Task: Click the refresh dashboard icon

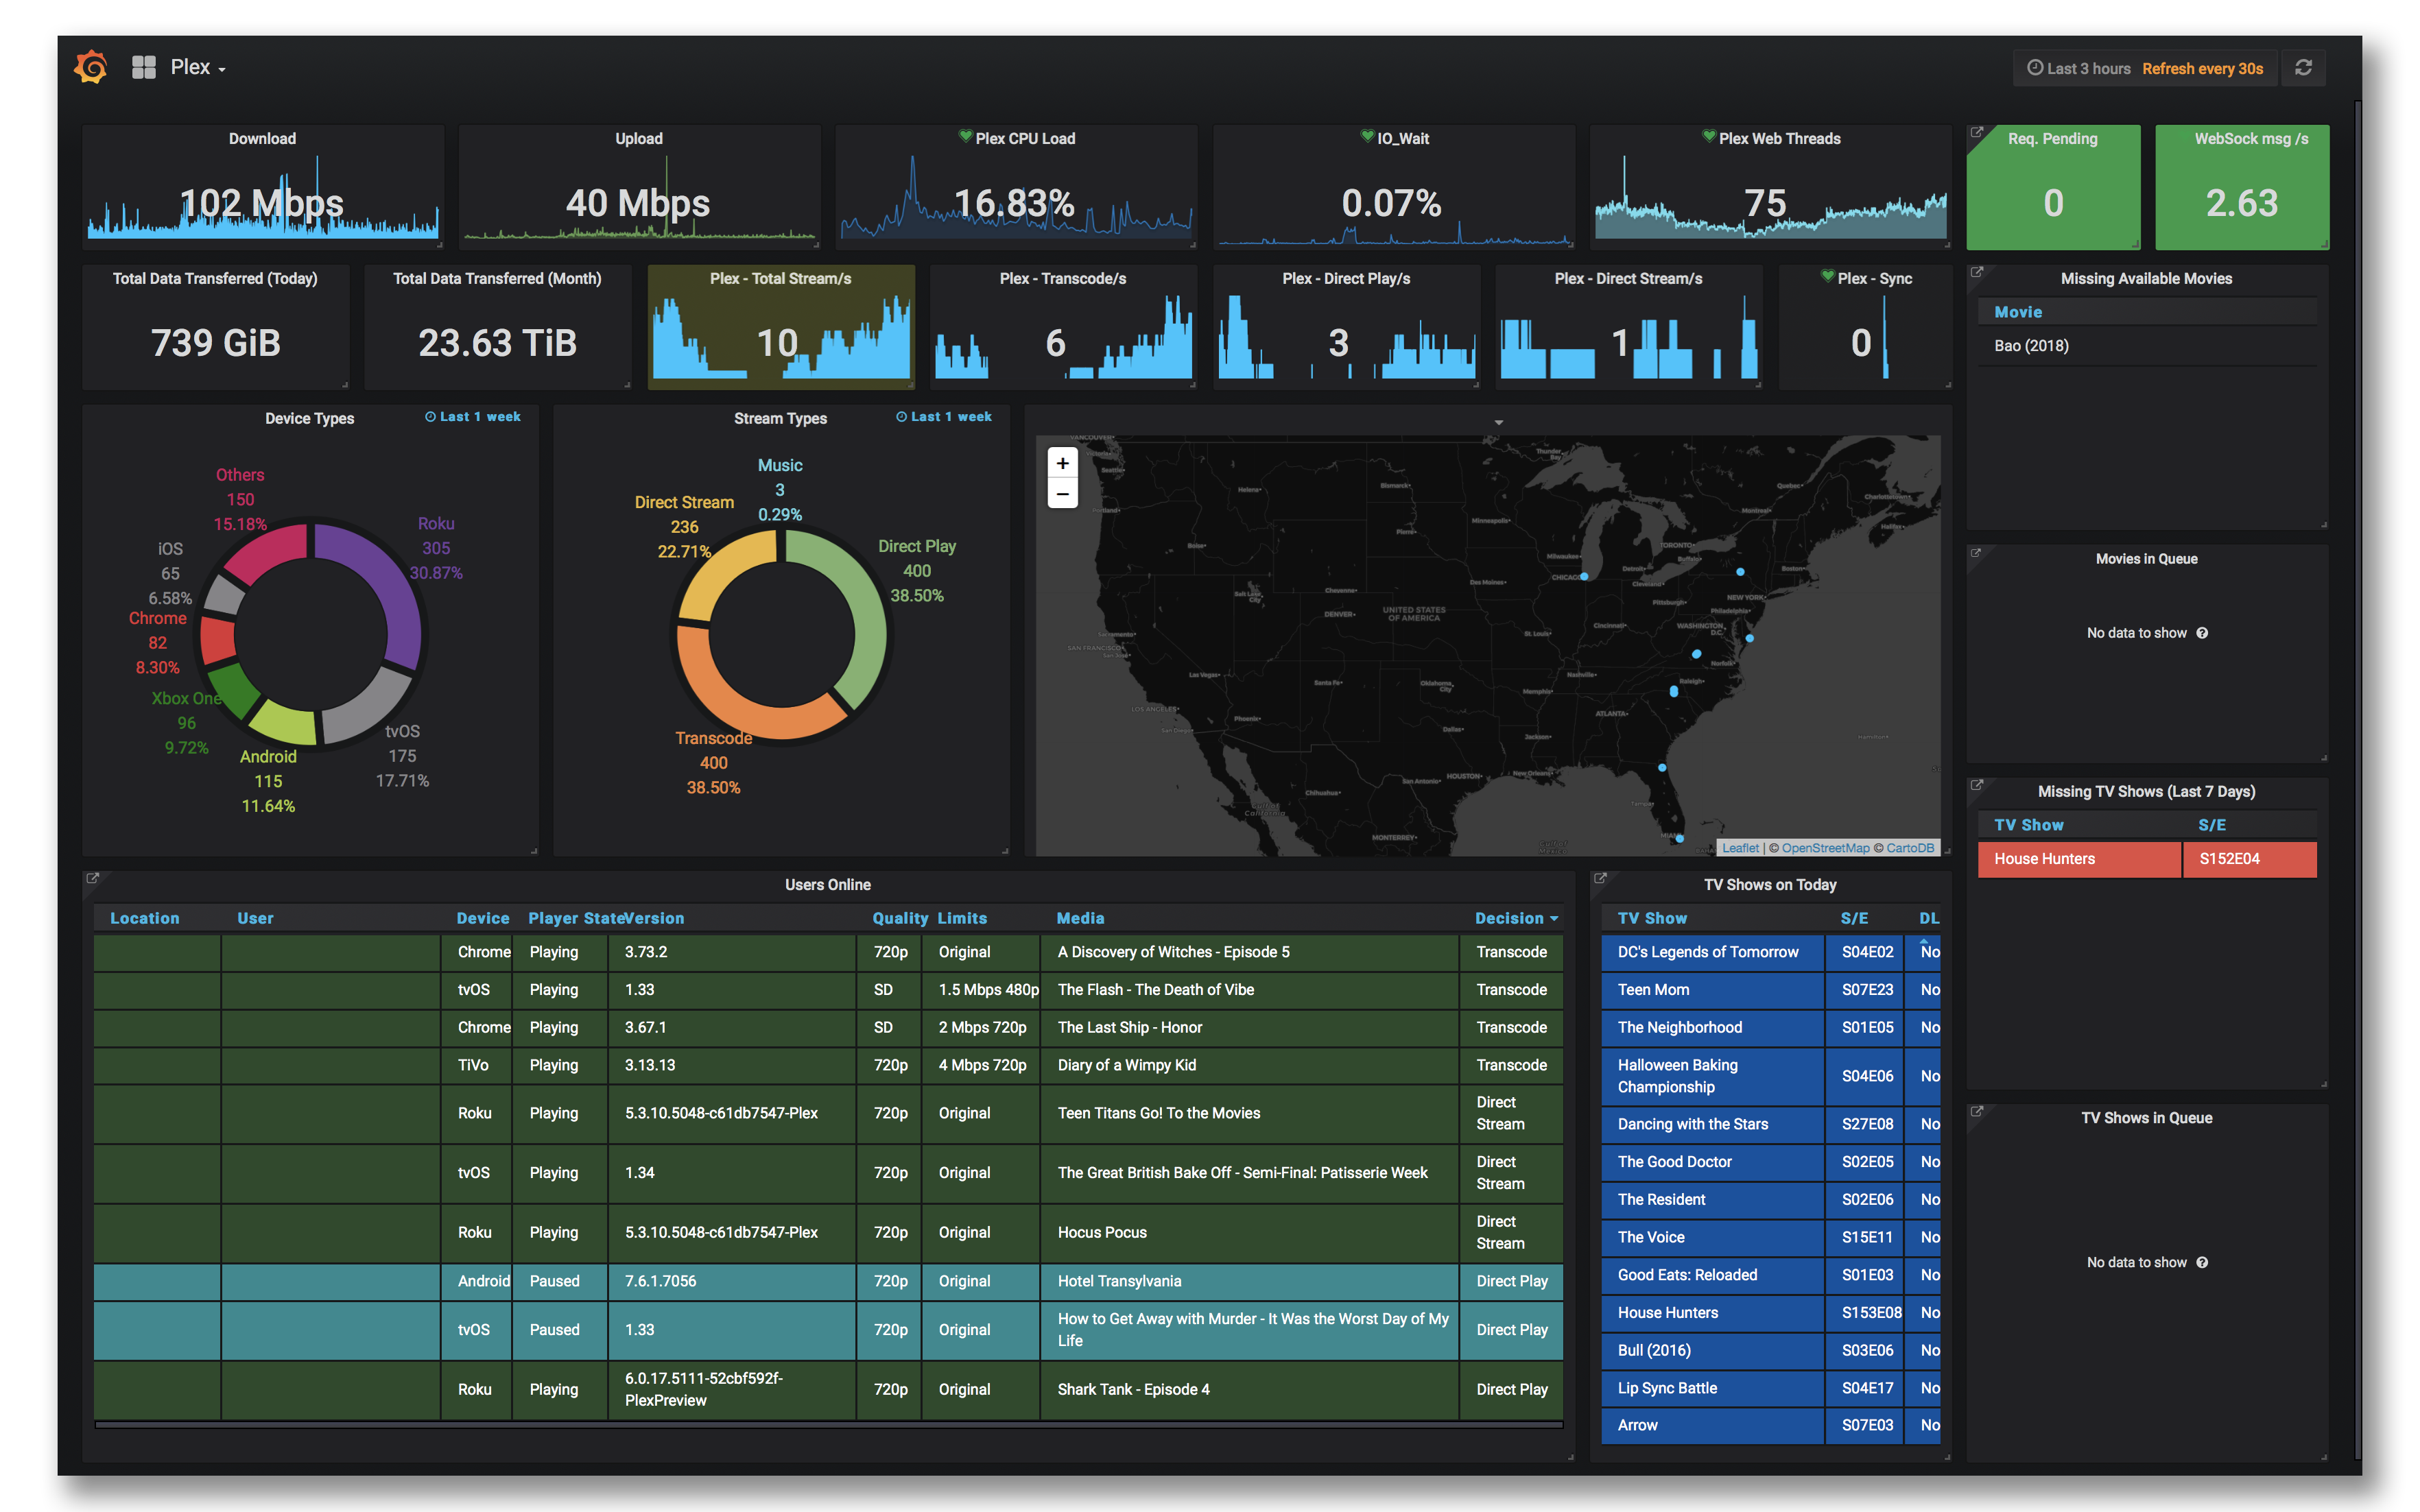Action: [2303, 68]
